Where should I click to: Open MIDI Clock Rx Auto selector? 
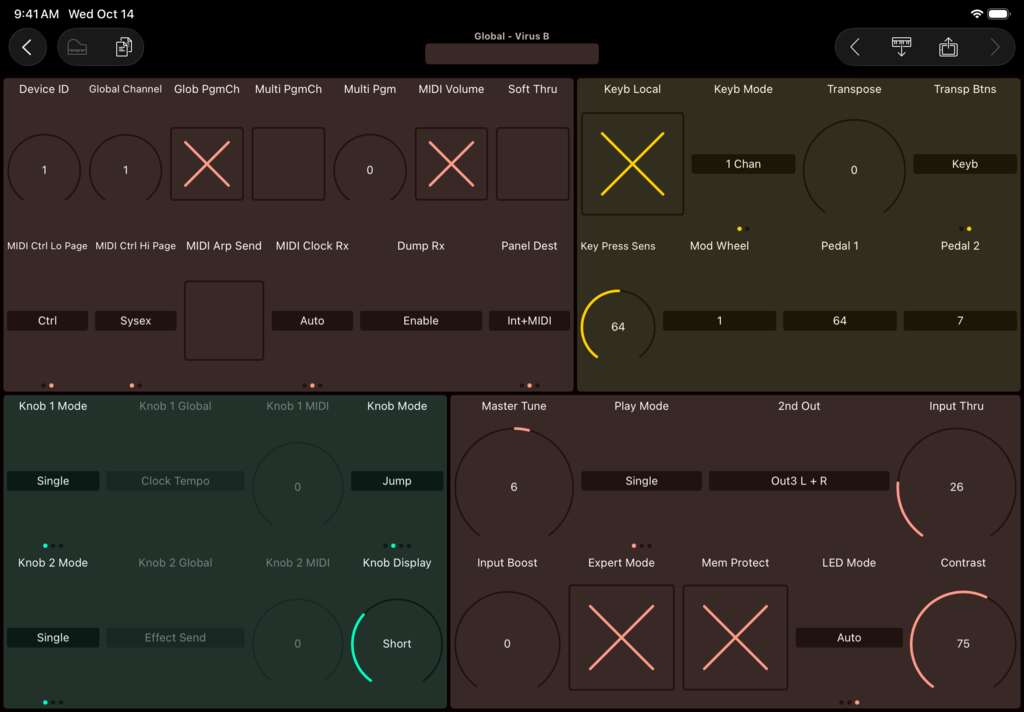[312, 321]
